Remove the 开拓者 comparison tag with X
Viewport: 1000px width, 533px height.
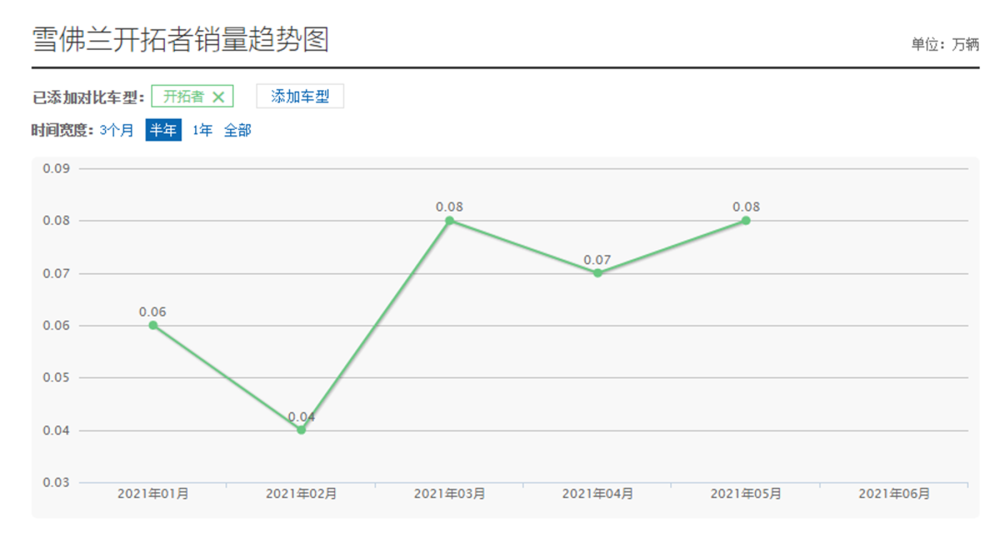(x=218, y=97)
